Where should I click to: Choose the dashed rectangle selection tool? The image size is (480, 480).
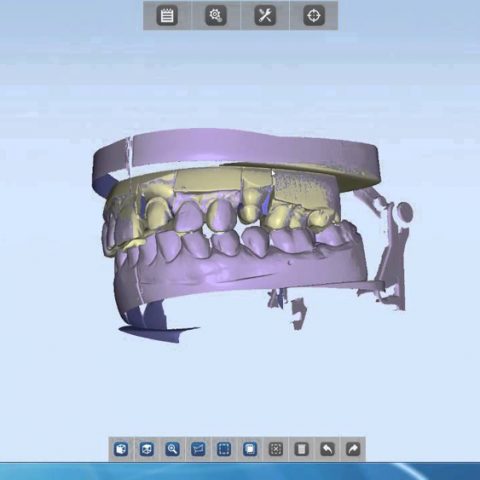pyautogui.click(x=224, y=449)
